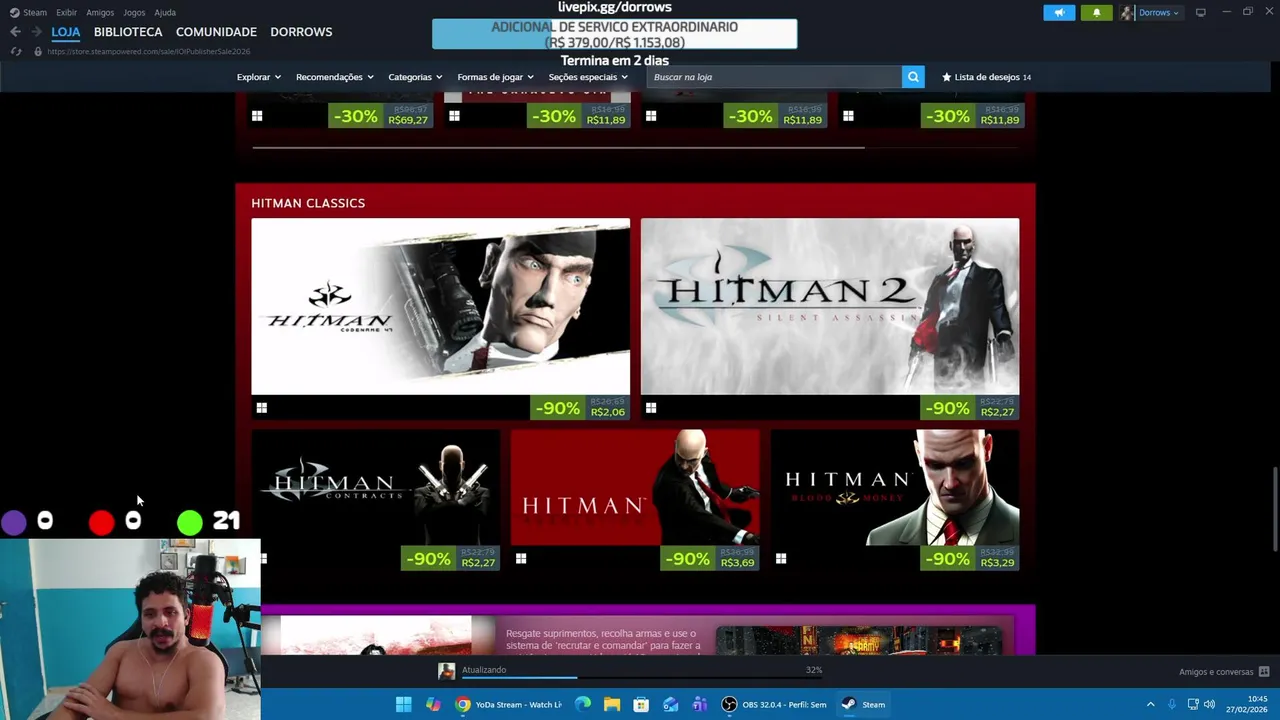The width and height of the screenshot is (1280, 720).
Task: Focus the Buscar na loja search field
Action: click(x=774, y=77)
